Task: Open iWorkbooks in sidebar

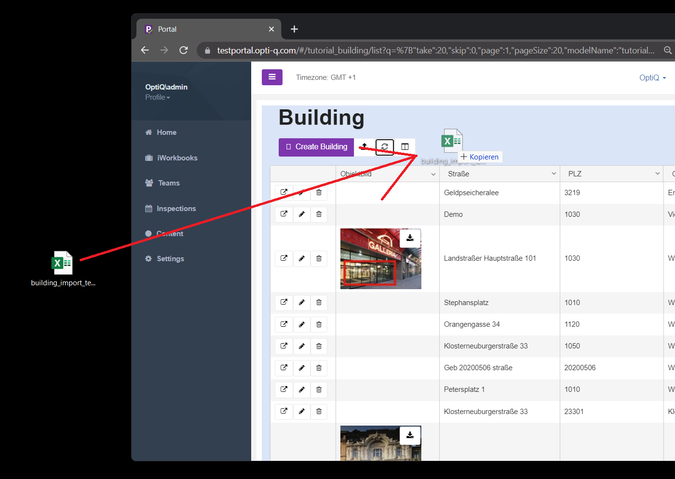Action: tap(177, 158)
